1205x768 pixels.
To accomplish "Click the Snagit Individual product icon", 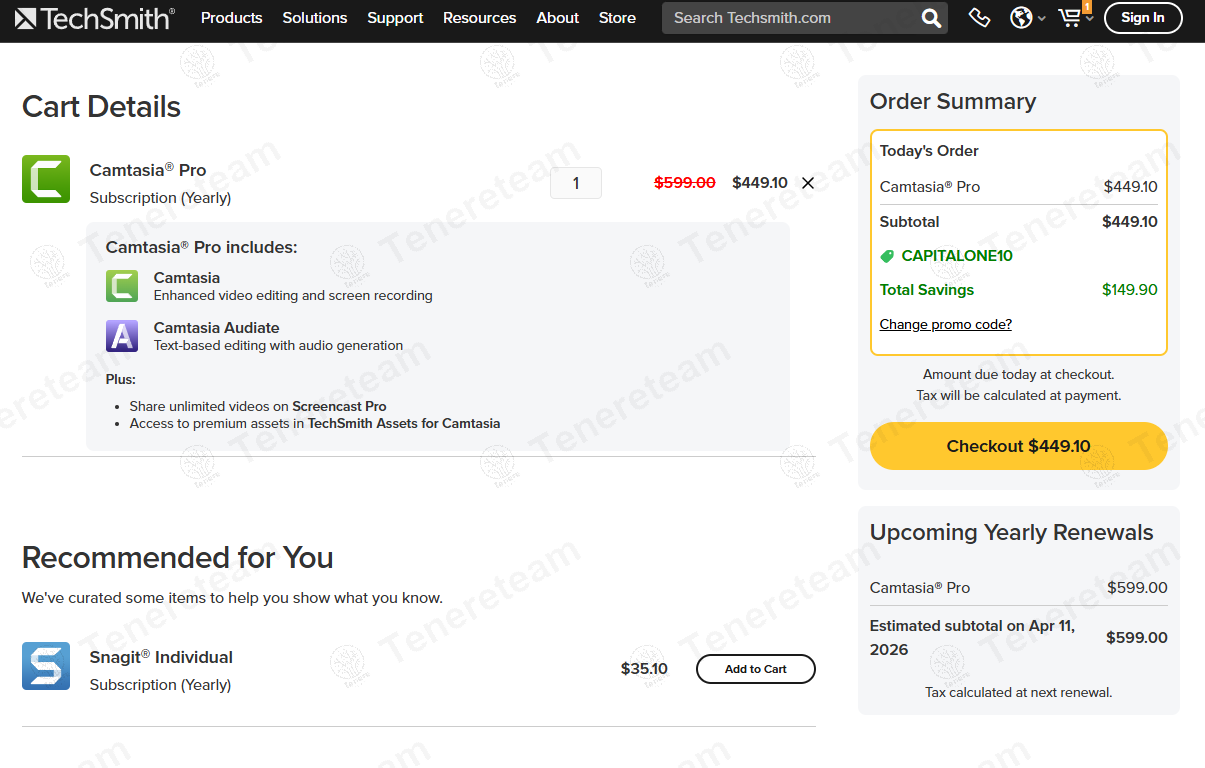I will pyautogui.click(x=46, y=666).
